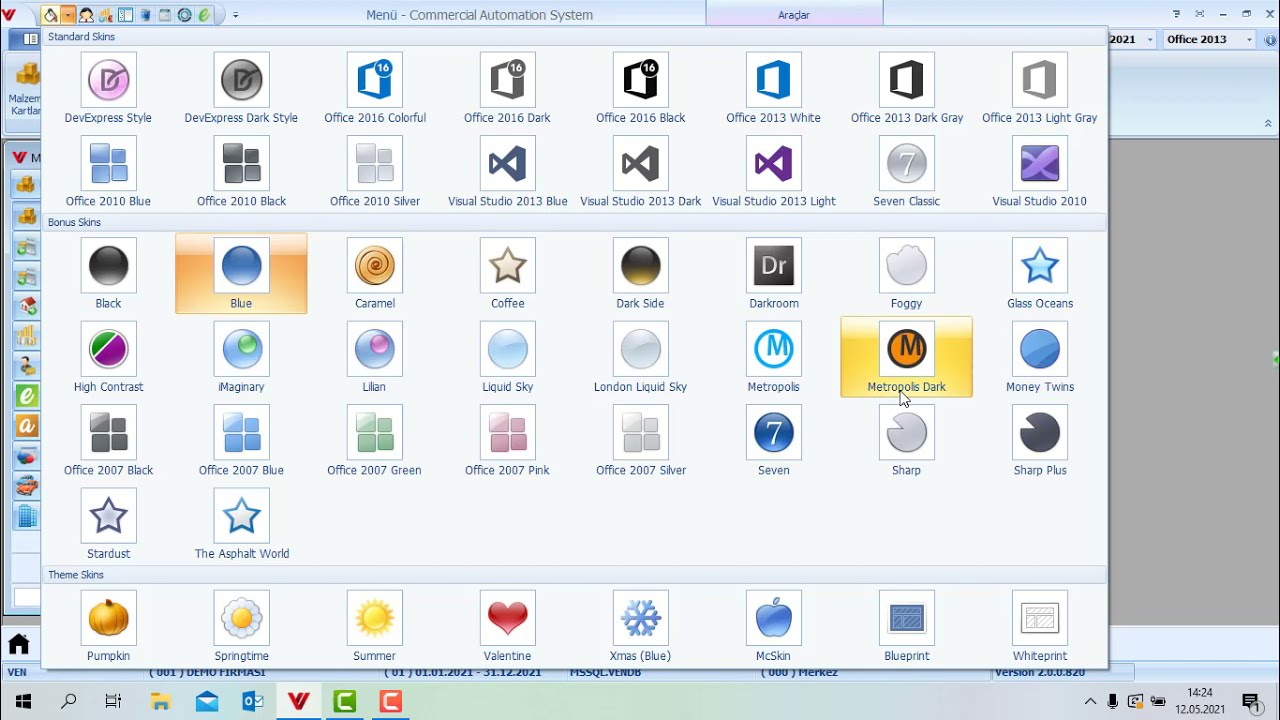Choose the Caramel skin
Viewport: 1280px width, 720px height.
click(374, 274)
